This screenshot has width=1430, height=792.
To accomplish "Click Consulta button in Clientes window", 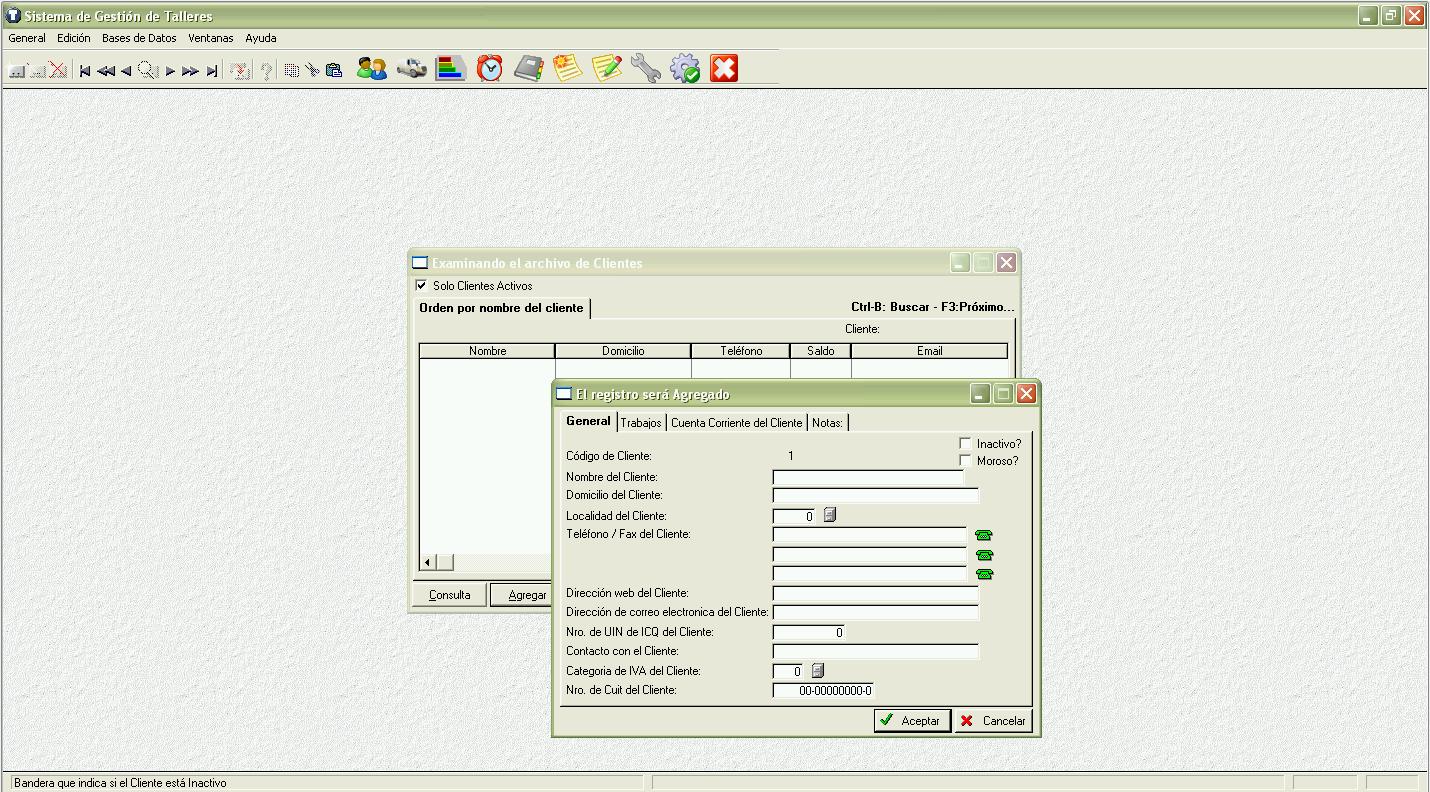I will 449,595.
